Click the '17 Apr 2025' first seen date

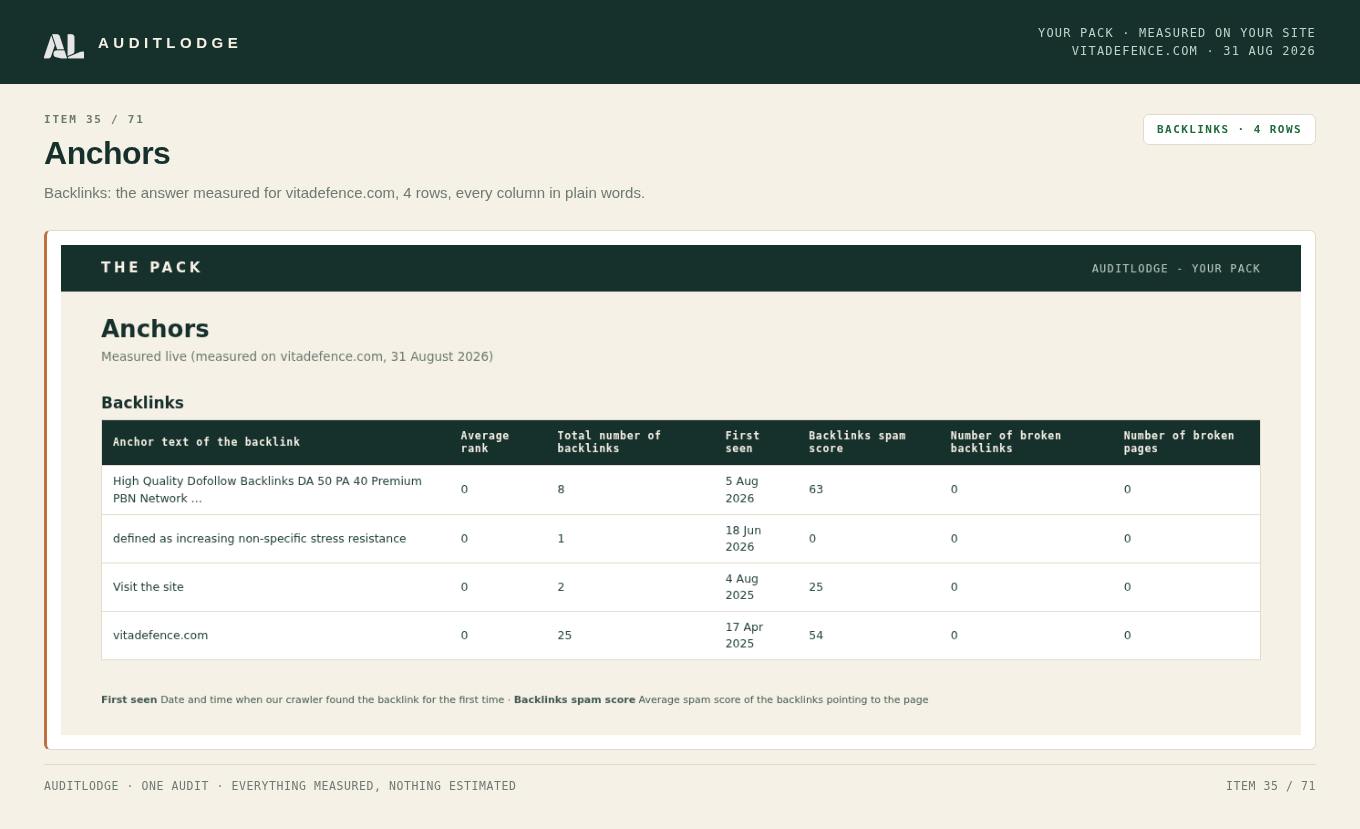click(x=744, y=636)
